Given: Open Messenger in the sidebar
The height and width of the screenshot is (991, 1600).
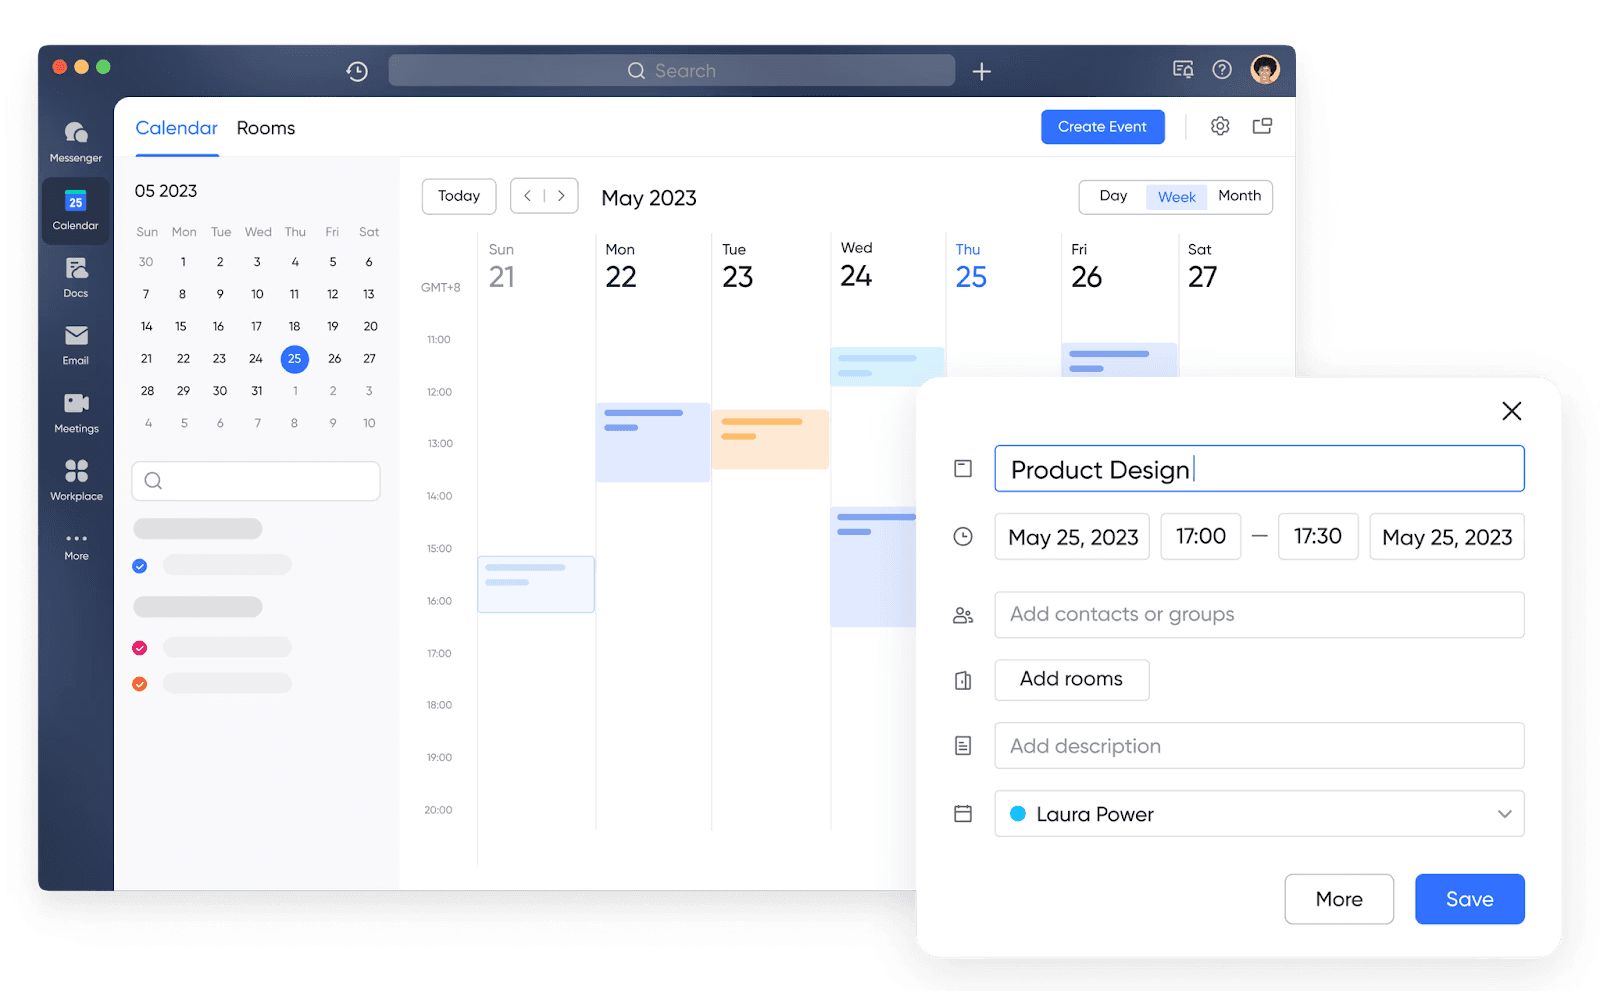Looking at the screenshot, I should click(76, 142).
